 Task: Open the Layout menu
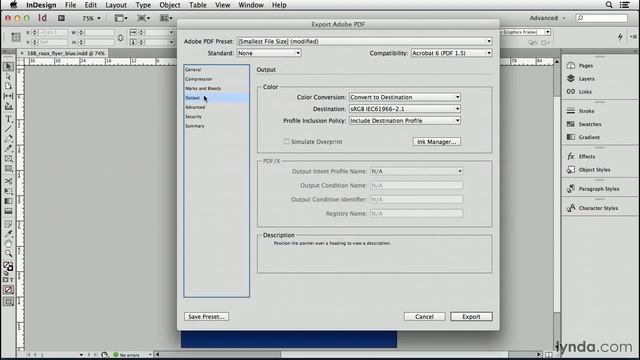116,5
